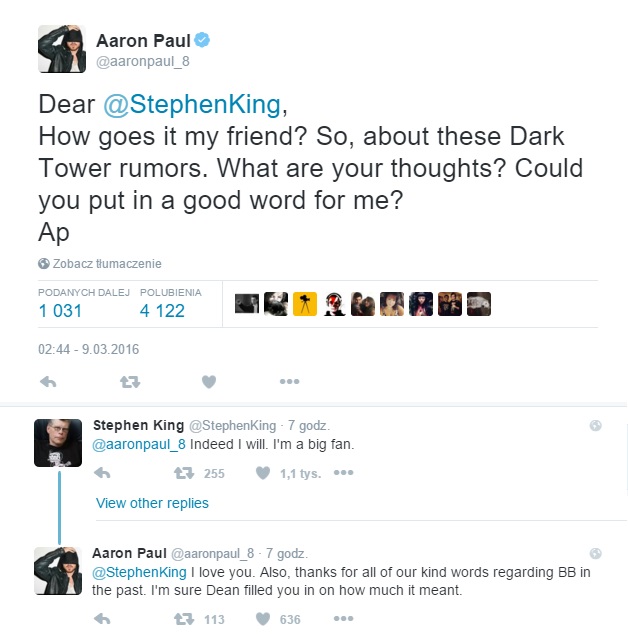Open View other replies link
The width and height of the screenshot is (628, 635).
[152, 503]
